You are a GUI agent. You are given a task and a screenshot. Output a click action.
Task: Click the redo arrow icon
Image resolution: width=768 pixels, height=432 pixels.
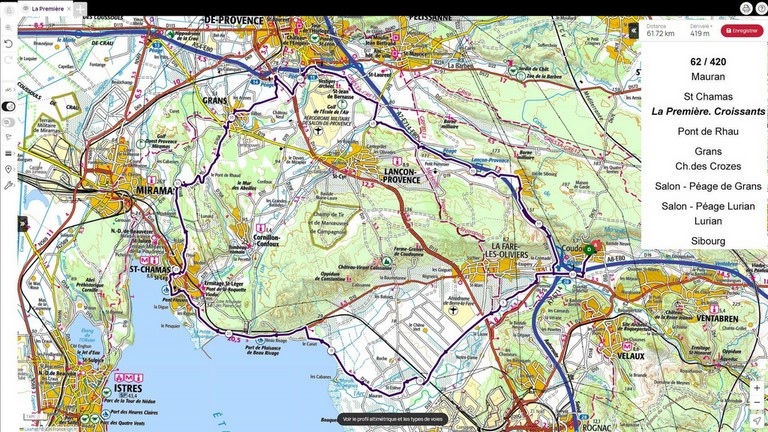8,60
